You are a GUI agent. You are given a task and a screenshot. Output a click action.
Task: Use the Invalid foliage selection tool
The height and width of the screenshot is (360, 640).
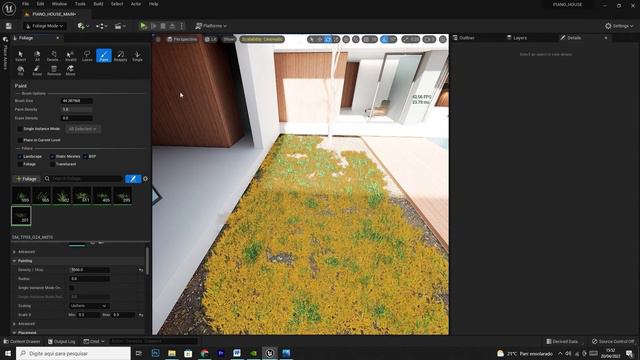(70, 56)
